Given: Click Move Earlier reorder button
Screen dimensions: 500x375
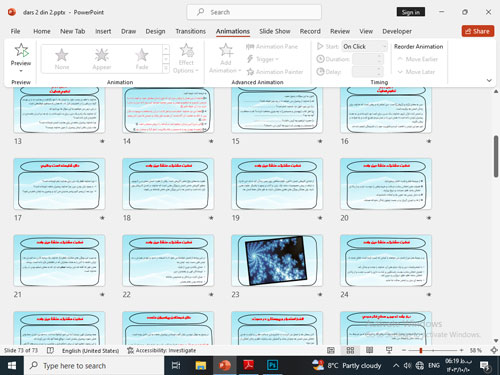Looking at the screenshot, I should coord(417,59).
